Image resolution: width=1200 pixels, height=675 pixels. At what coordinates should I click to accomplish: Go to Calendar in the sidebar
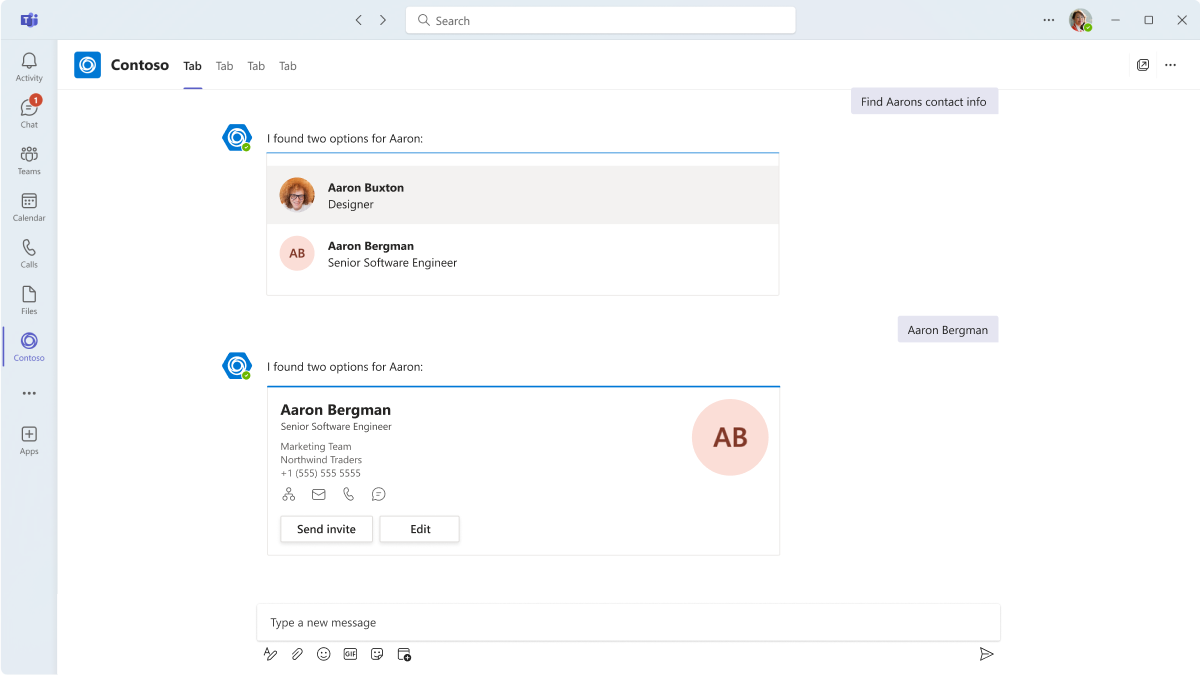(29, 207)
